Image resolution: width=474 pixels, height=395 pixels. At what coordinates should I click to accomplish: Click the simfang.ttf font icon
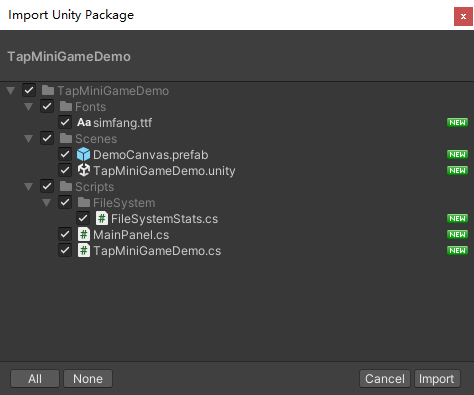[x=84, y=122]
